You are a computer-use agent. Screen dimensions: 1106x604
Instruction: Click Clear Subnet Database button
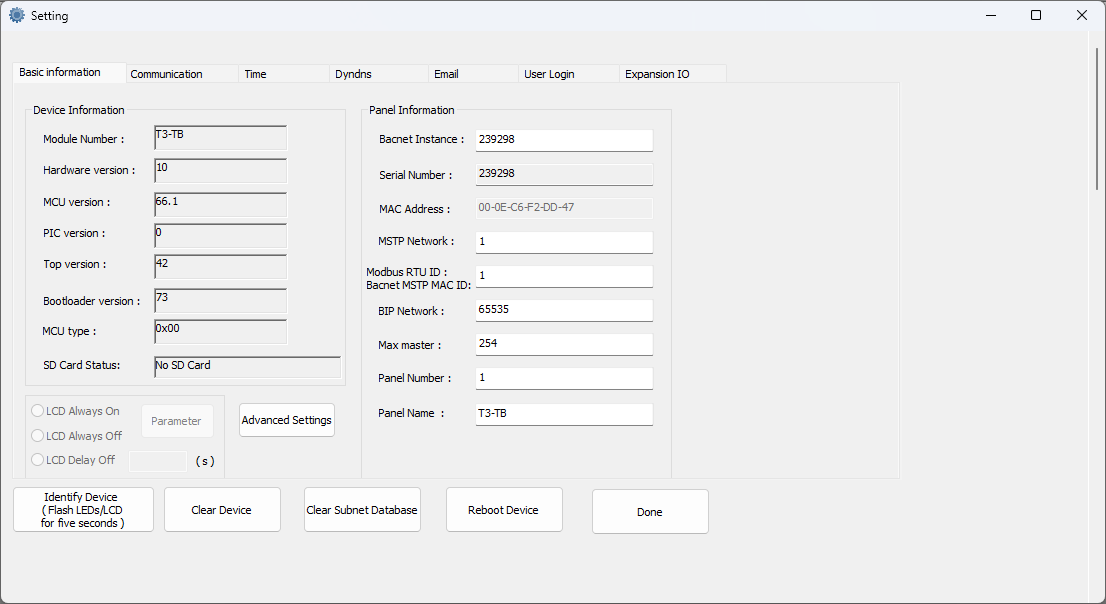point(362,510)
